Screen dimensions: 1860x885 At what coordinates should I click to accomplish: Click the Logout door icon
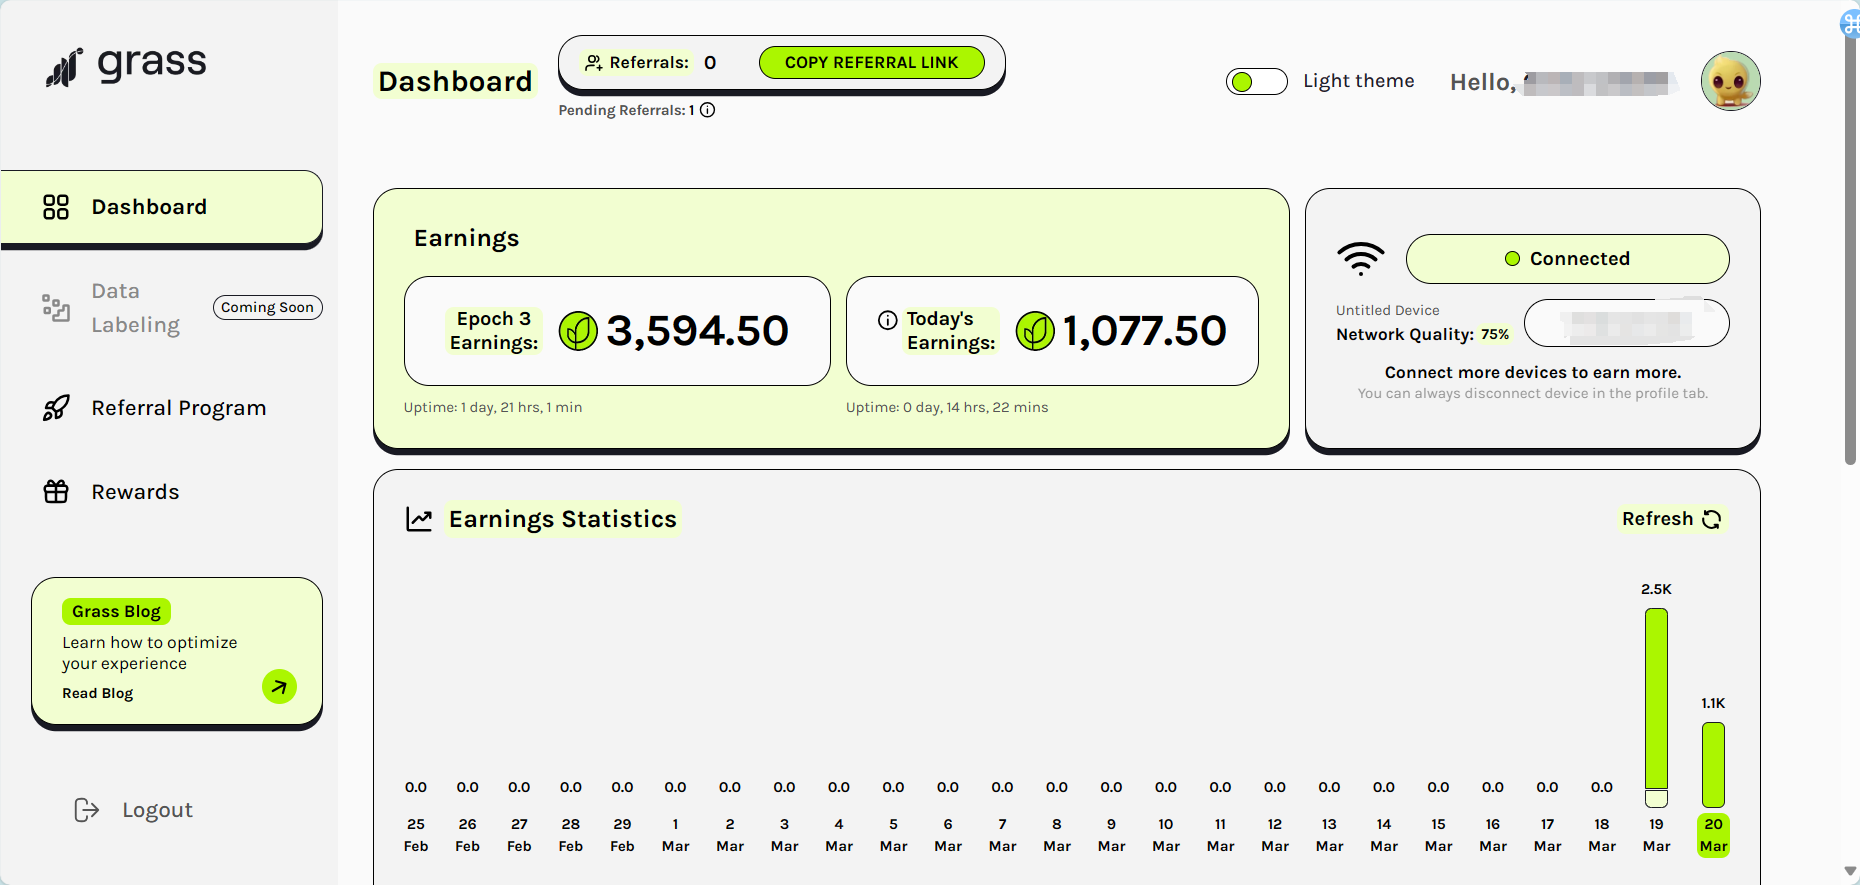click(87, 810)
